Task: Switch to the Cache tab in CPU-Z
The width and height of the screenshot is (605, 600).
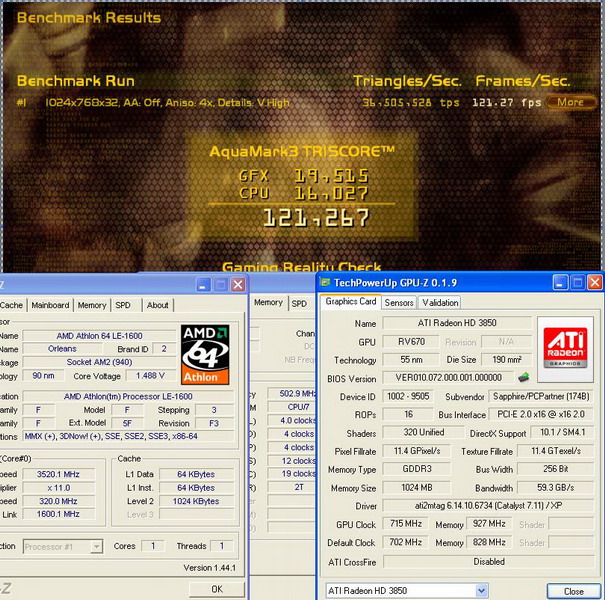Action: pos(12,305)
